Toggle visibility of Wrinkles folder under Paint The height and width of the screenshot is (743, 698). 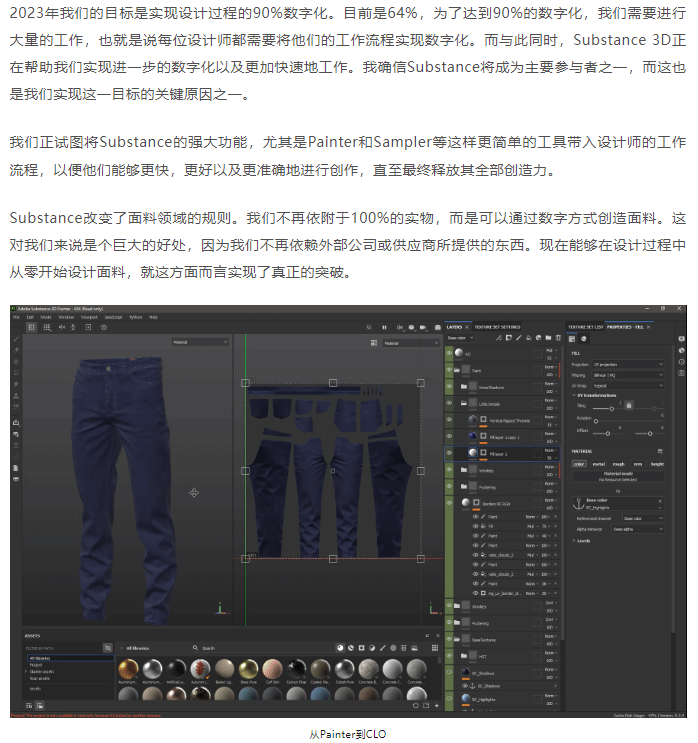(449, 470)
